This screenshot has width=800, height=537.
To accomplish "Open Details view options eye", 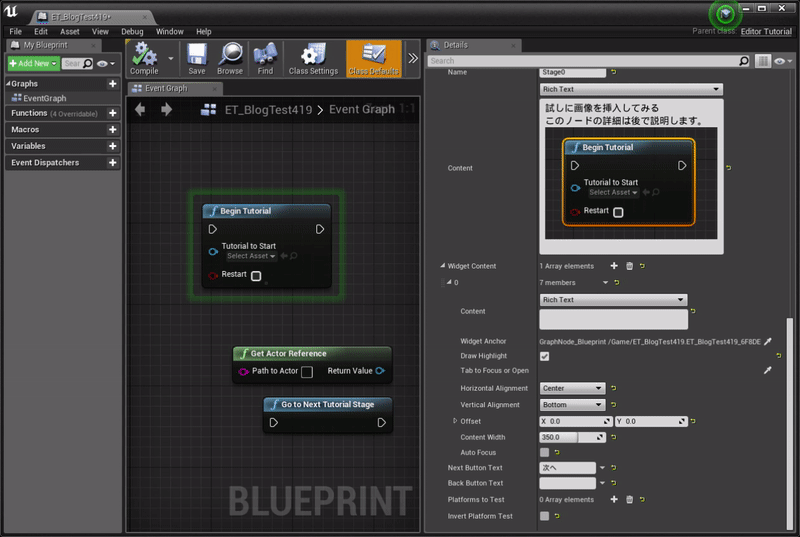I will click(782, 61).
